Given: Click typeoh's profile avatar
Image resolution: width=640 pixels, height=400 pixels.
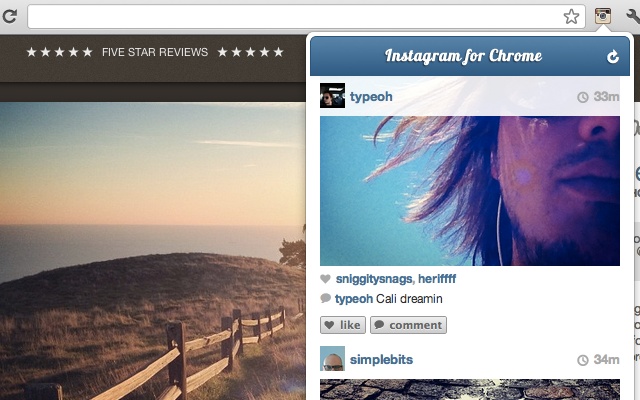Looking at the screenshot, I should pyautogui.click(x=332, y=96).
